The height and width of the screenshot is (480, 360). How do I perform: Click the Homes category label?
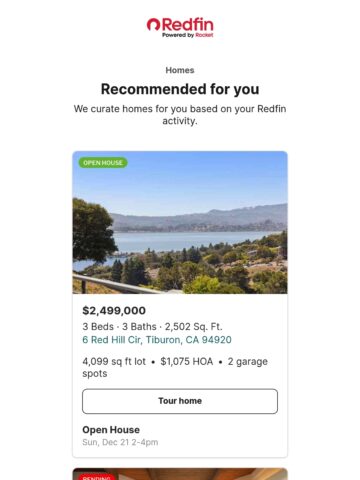coord(180,70)
